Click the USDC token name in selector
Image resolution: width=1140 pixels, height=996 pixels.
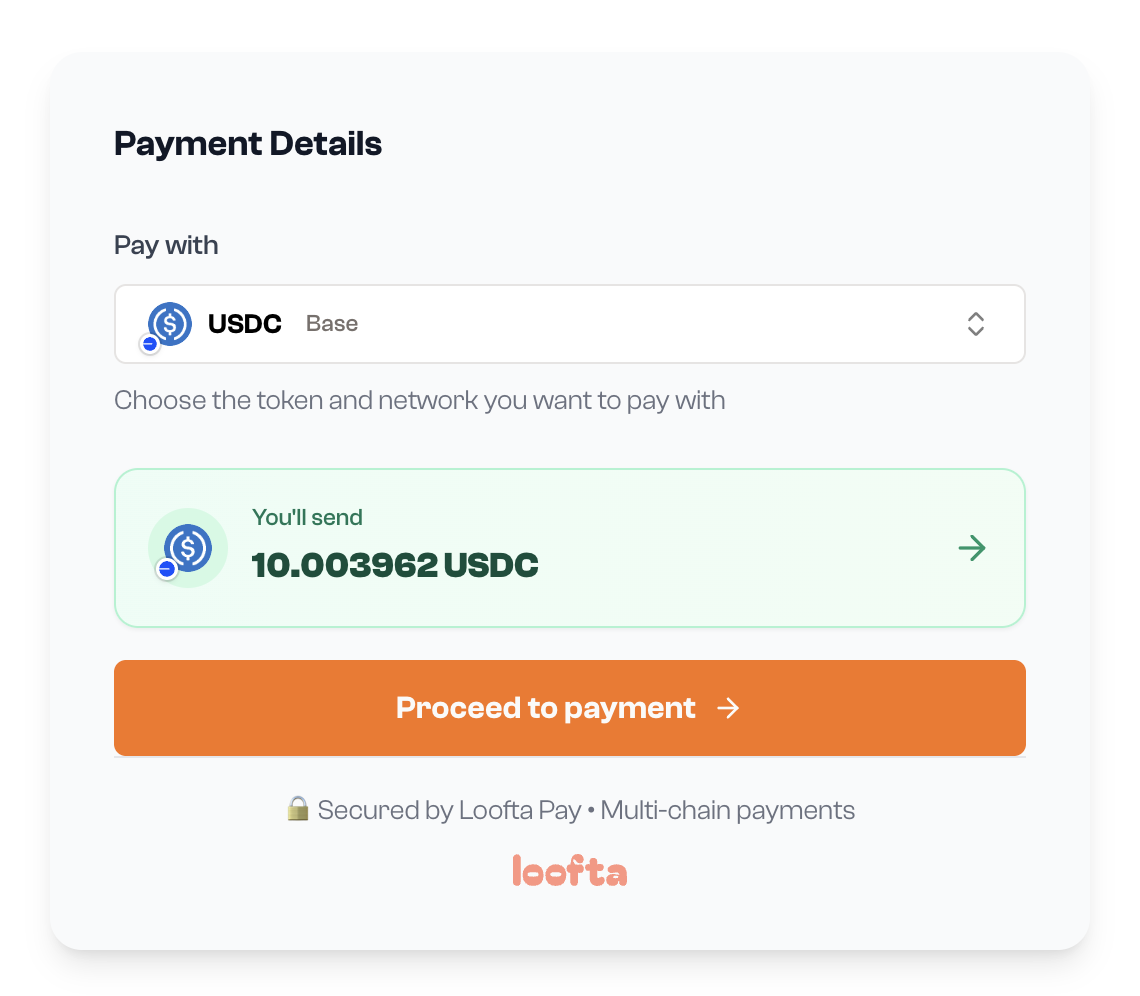pos(245,324)
